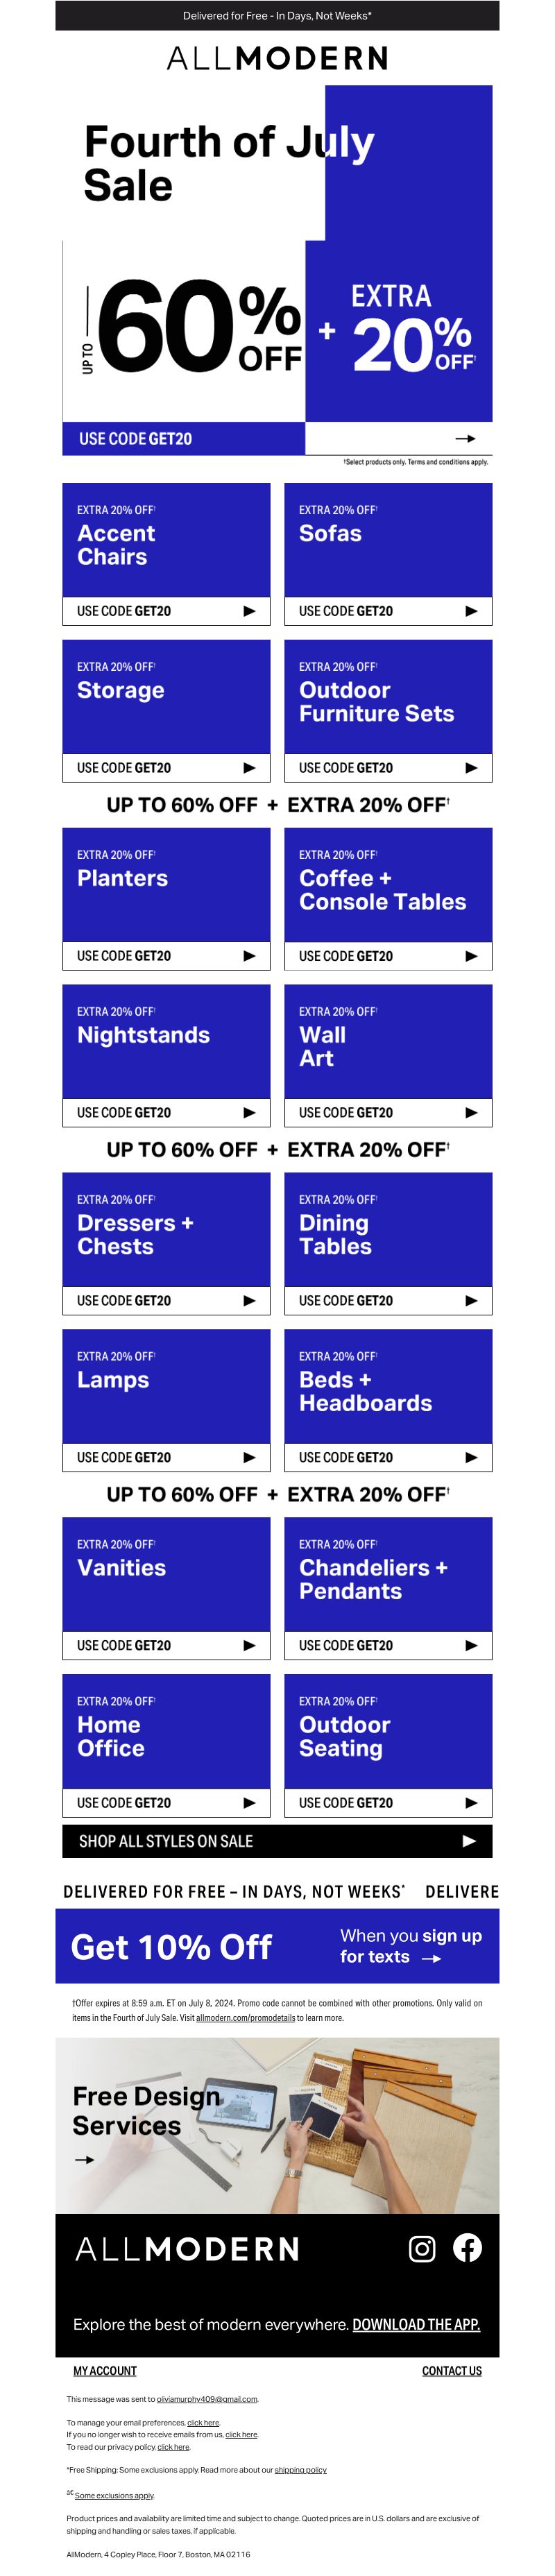Open AllModern Facebook icon in footer
The image size is (555, 2576).
coord(467,2247)
